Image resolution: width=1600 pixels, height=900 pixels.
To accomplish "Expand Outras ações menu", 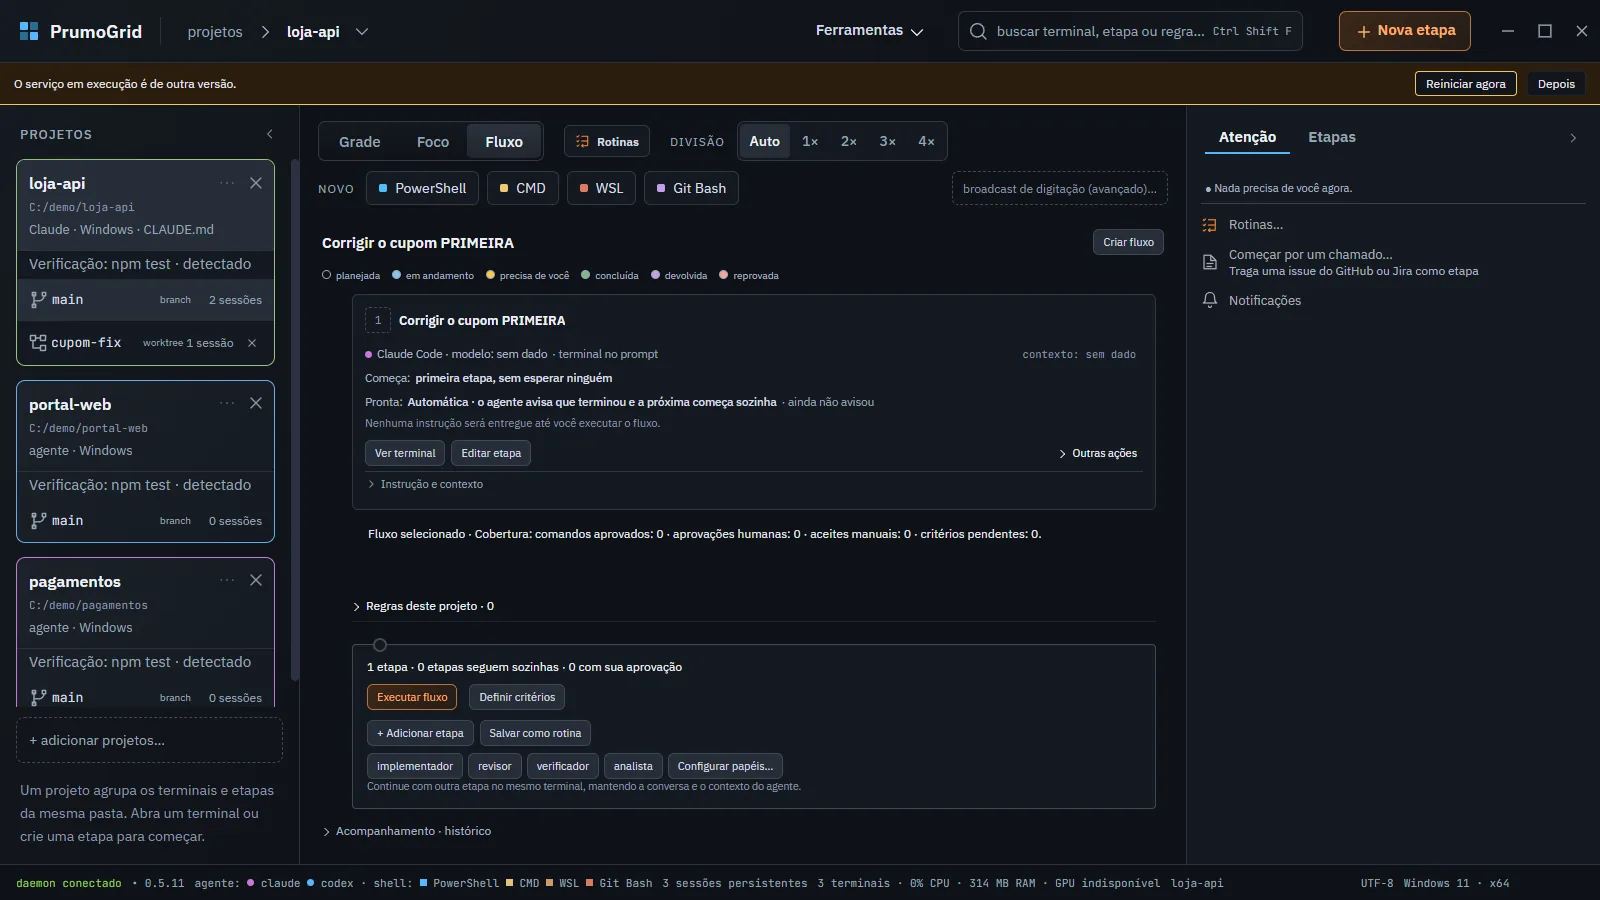I will (1098, 453).
